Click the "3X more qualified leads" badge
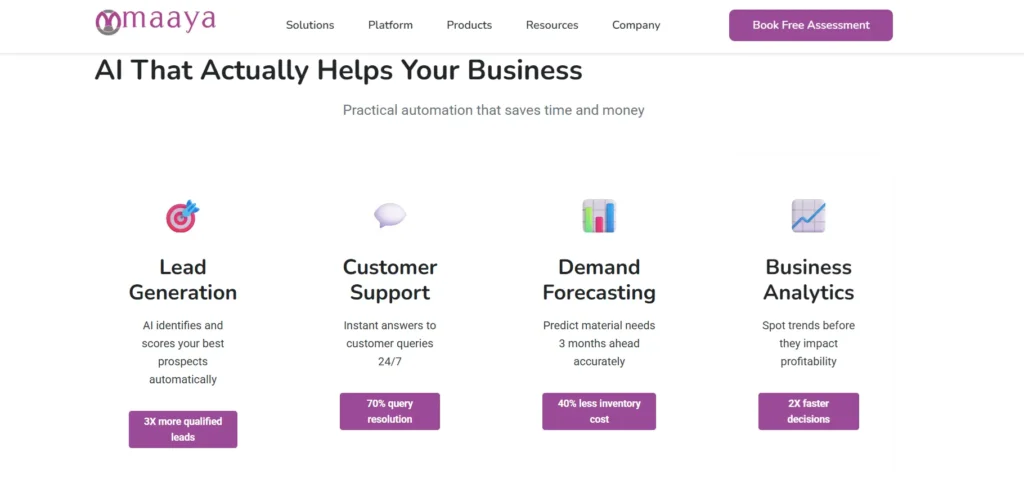Image resolution: width=1024 pixels, height=488 pixels. (183, 429)
